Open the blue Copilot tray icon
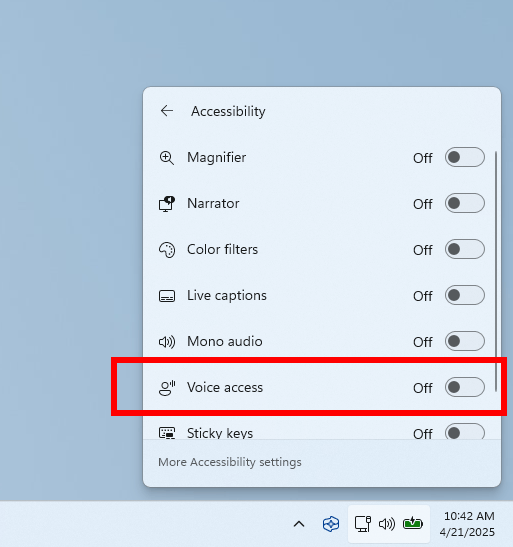This screenshot has height=547, width=513. tap(331, 524)
